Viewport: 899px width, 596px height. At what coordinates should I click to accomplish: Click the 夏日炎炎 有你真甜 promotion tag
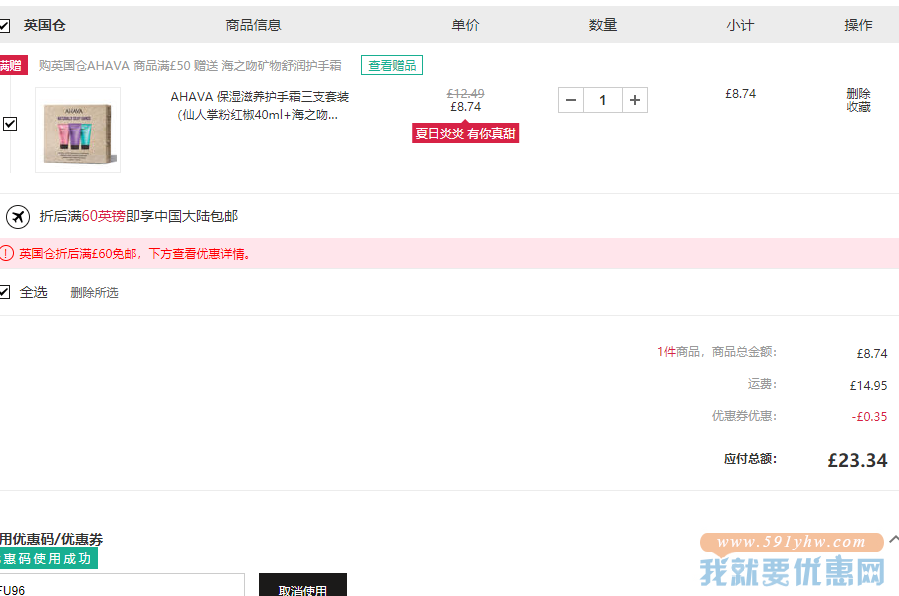465,133
